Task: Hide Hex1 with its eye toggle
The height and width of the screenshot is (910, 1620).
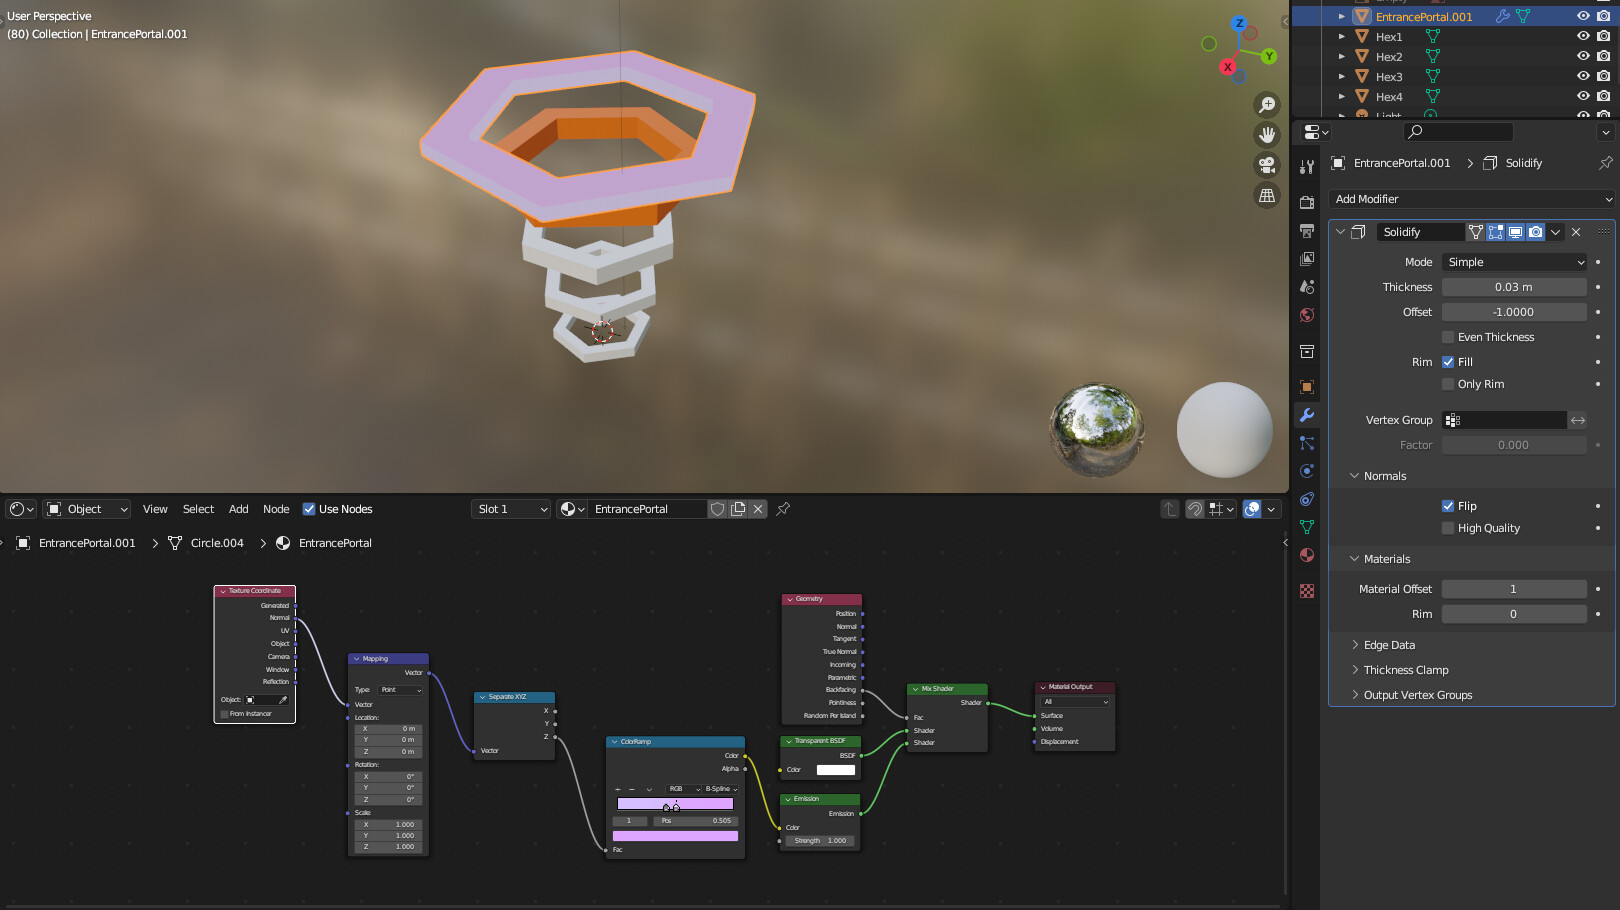Action: 1582,36
